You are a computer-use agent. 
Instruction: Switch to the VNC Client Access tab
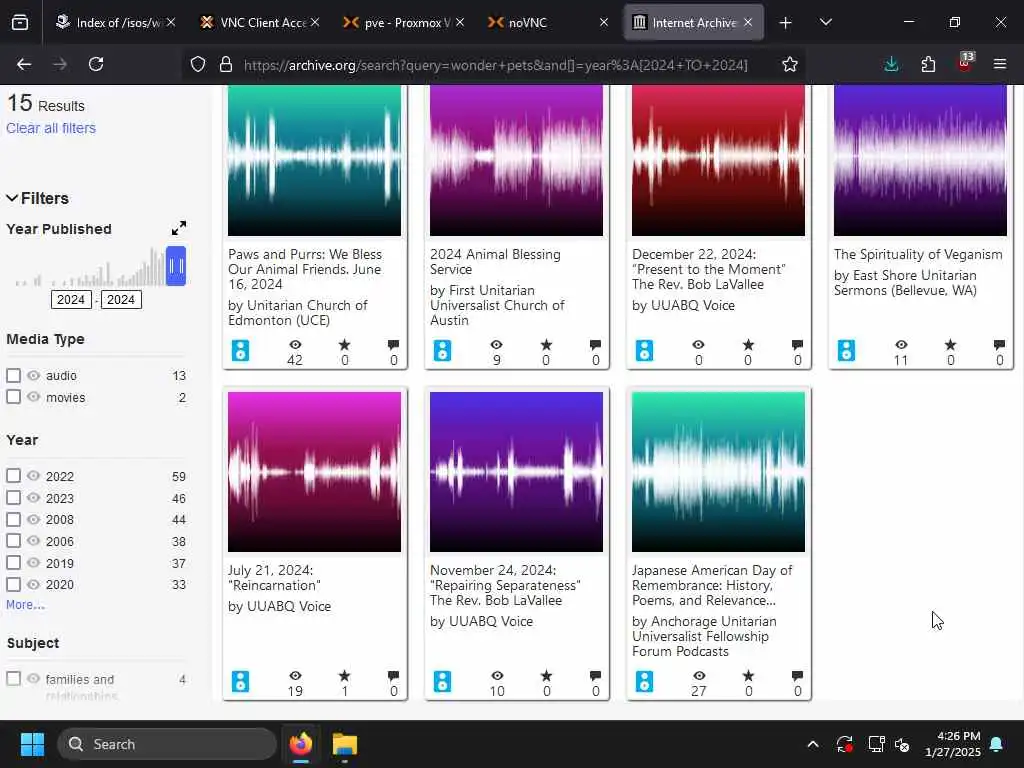(x=258, y=23)
